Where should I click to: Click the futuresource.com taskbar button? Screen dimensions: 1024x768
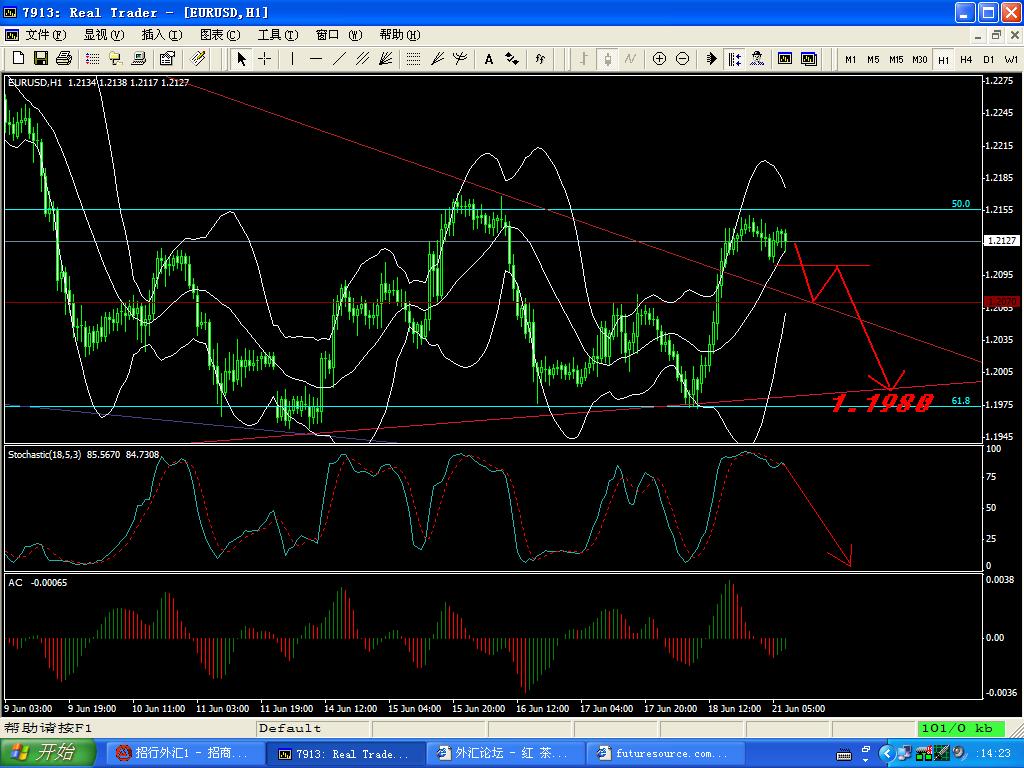click(655, 753)
